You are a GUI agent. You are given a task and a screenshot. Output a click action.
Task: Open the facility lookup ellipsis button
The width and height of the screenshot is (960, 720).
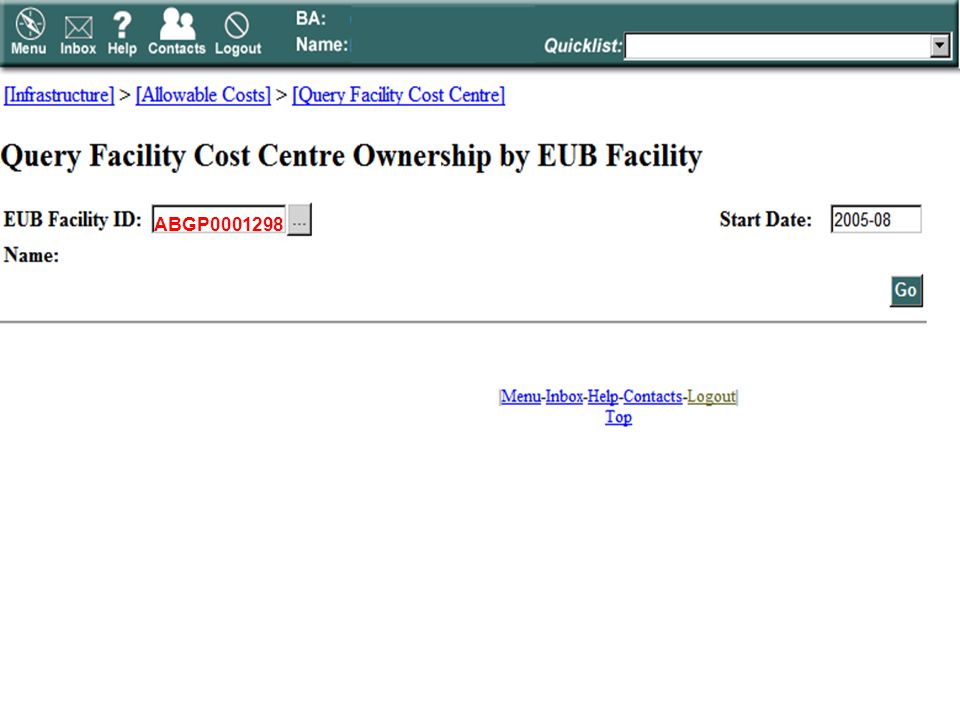(299, 220)
